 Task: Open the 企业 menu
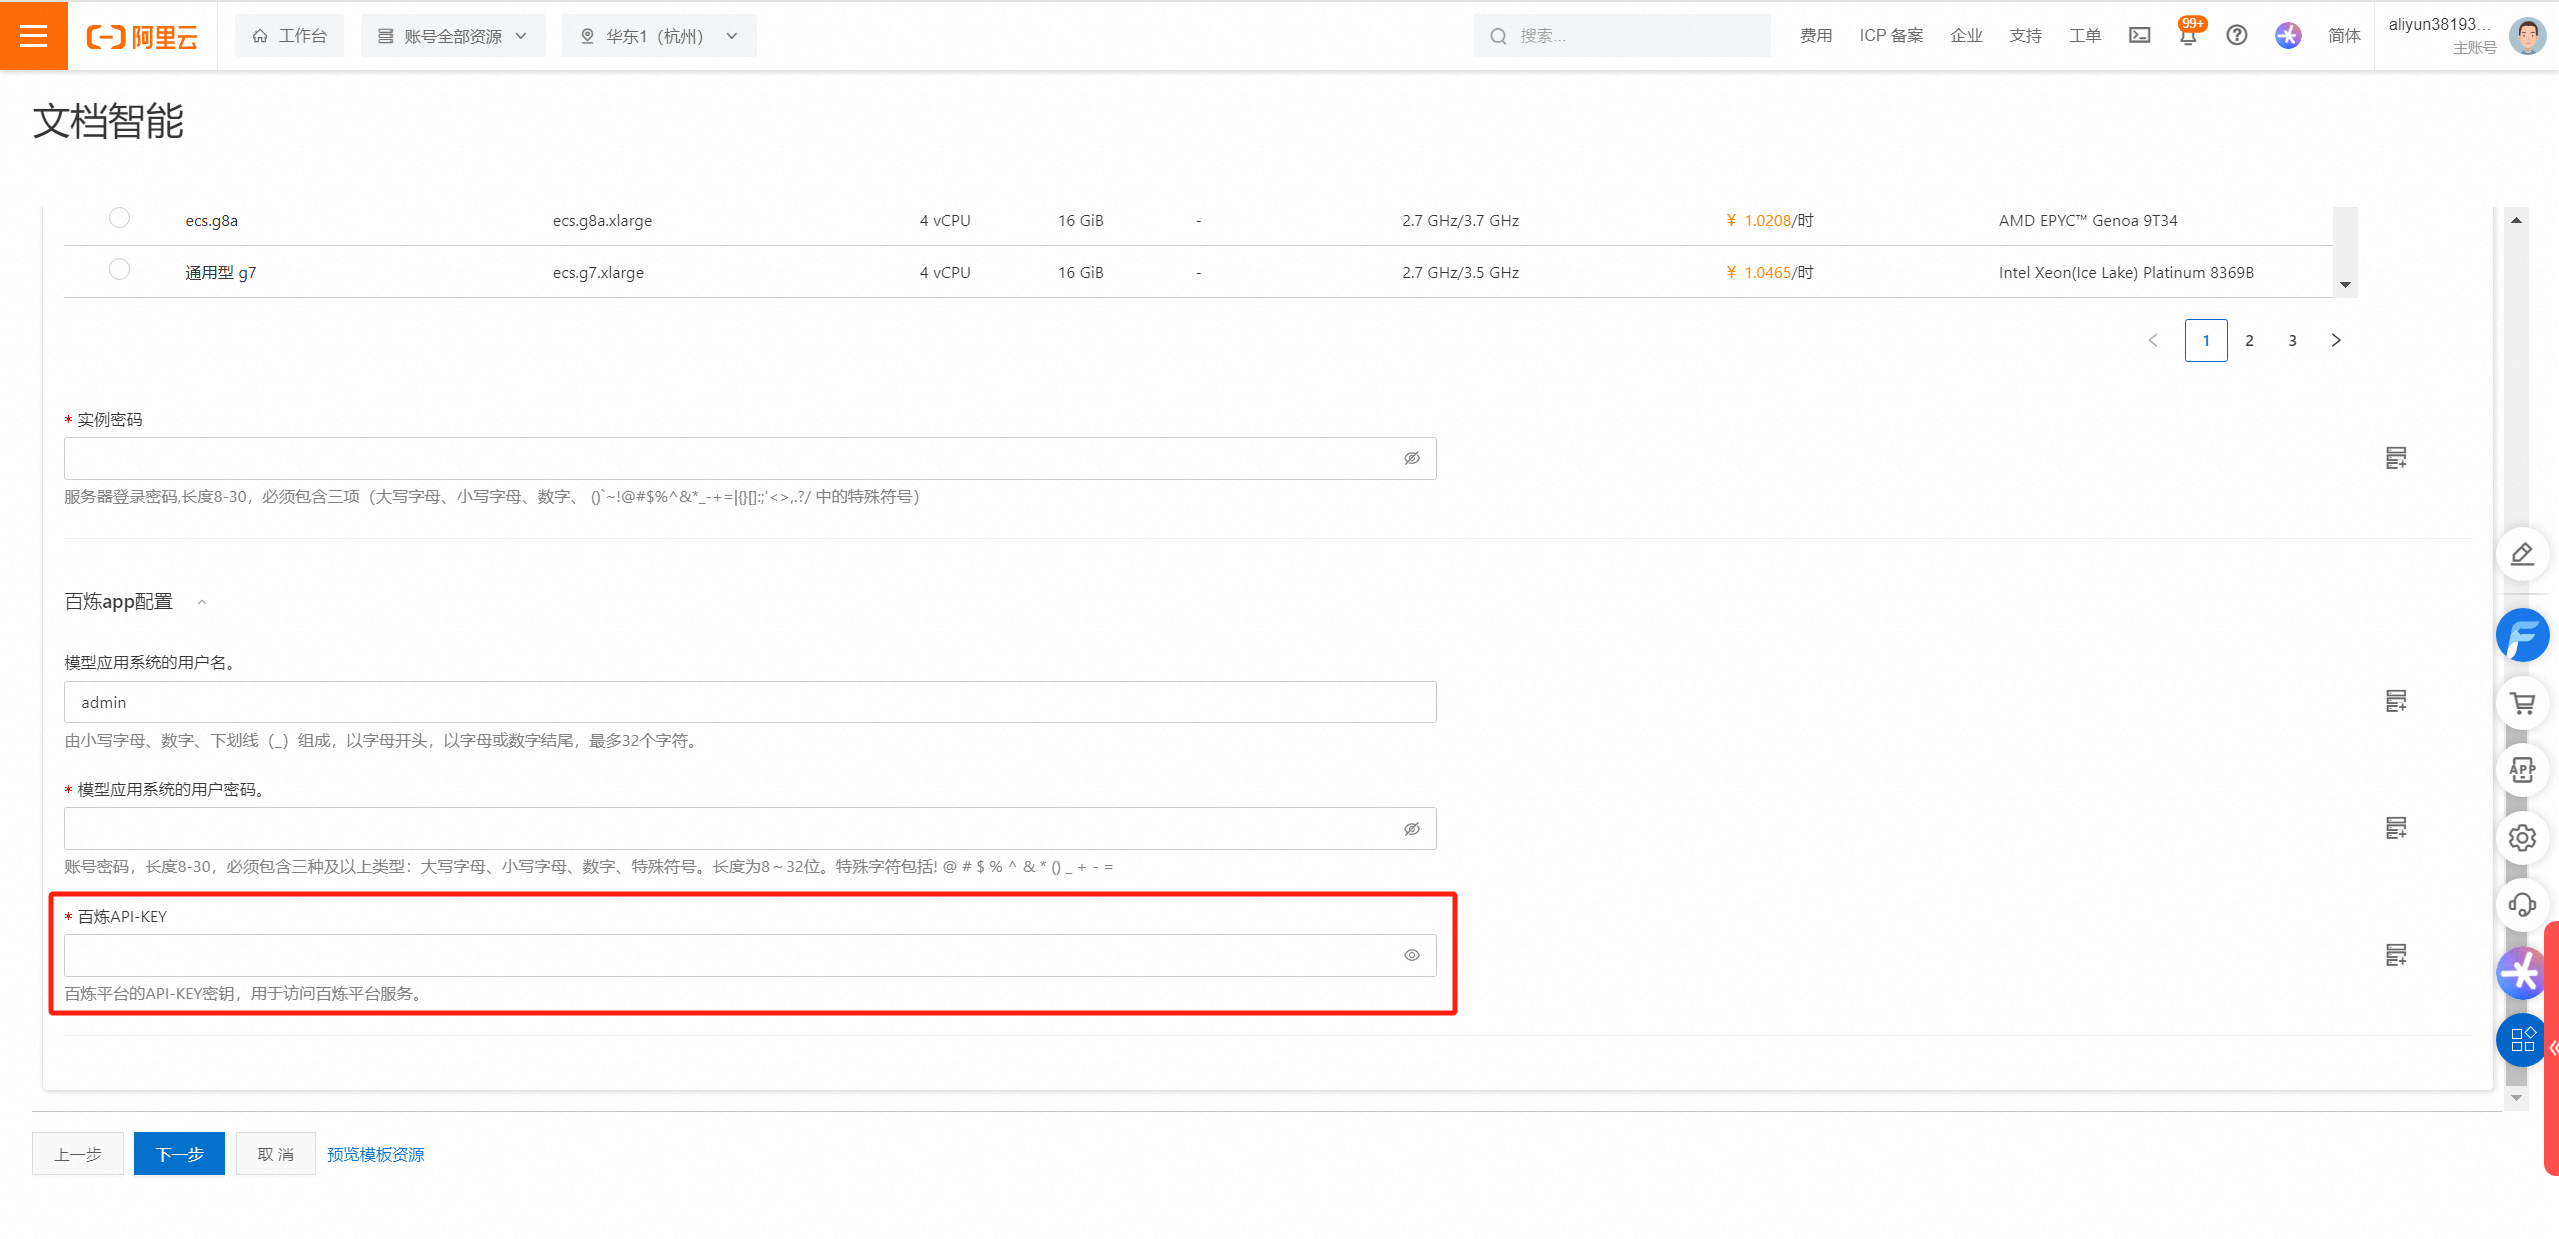coord(1966,36)
